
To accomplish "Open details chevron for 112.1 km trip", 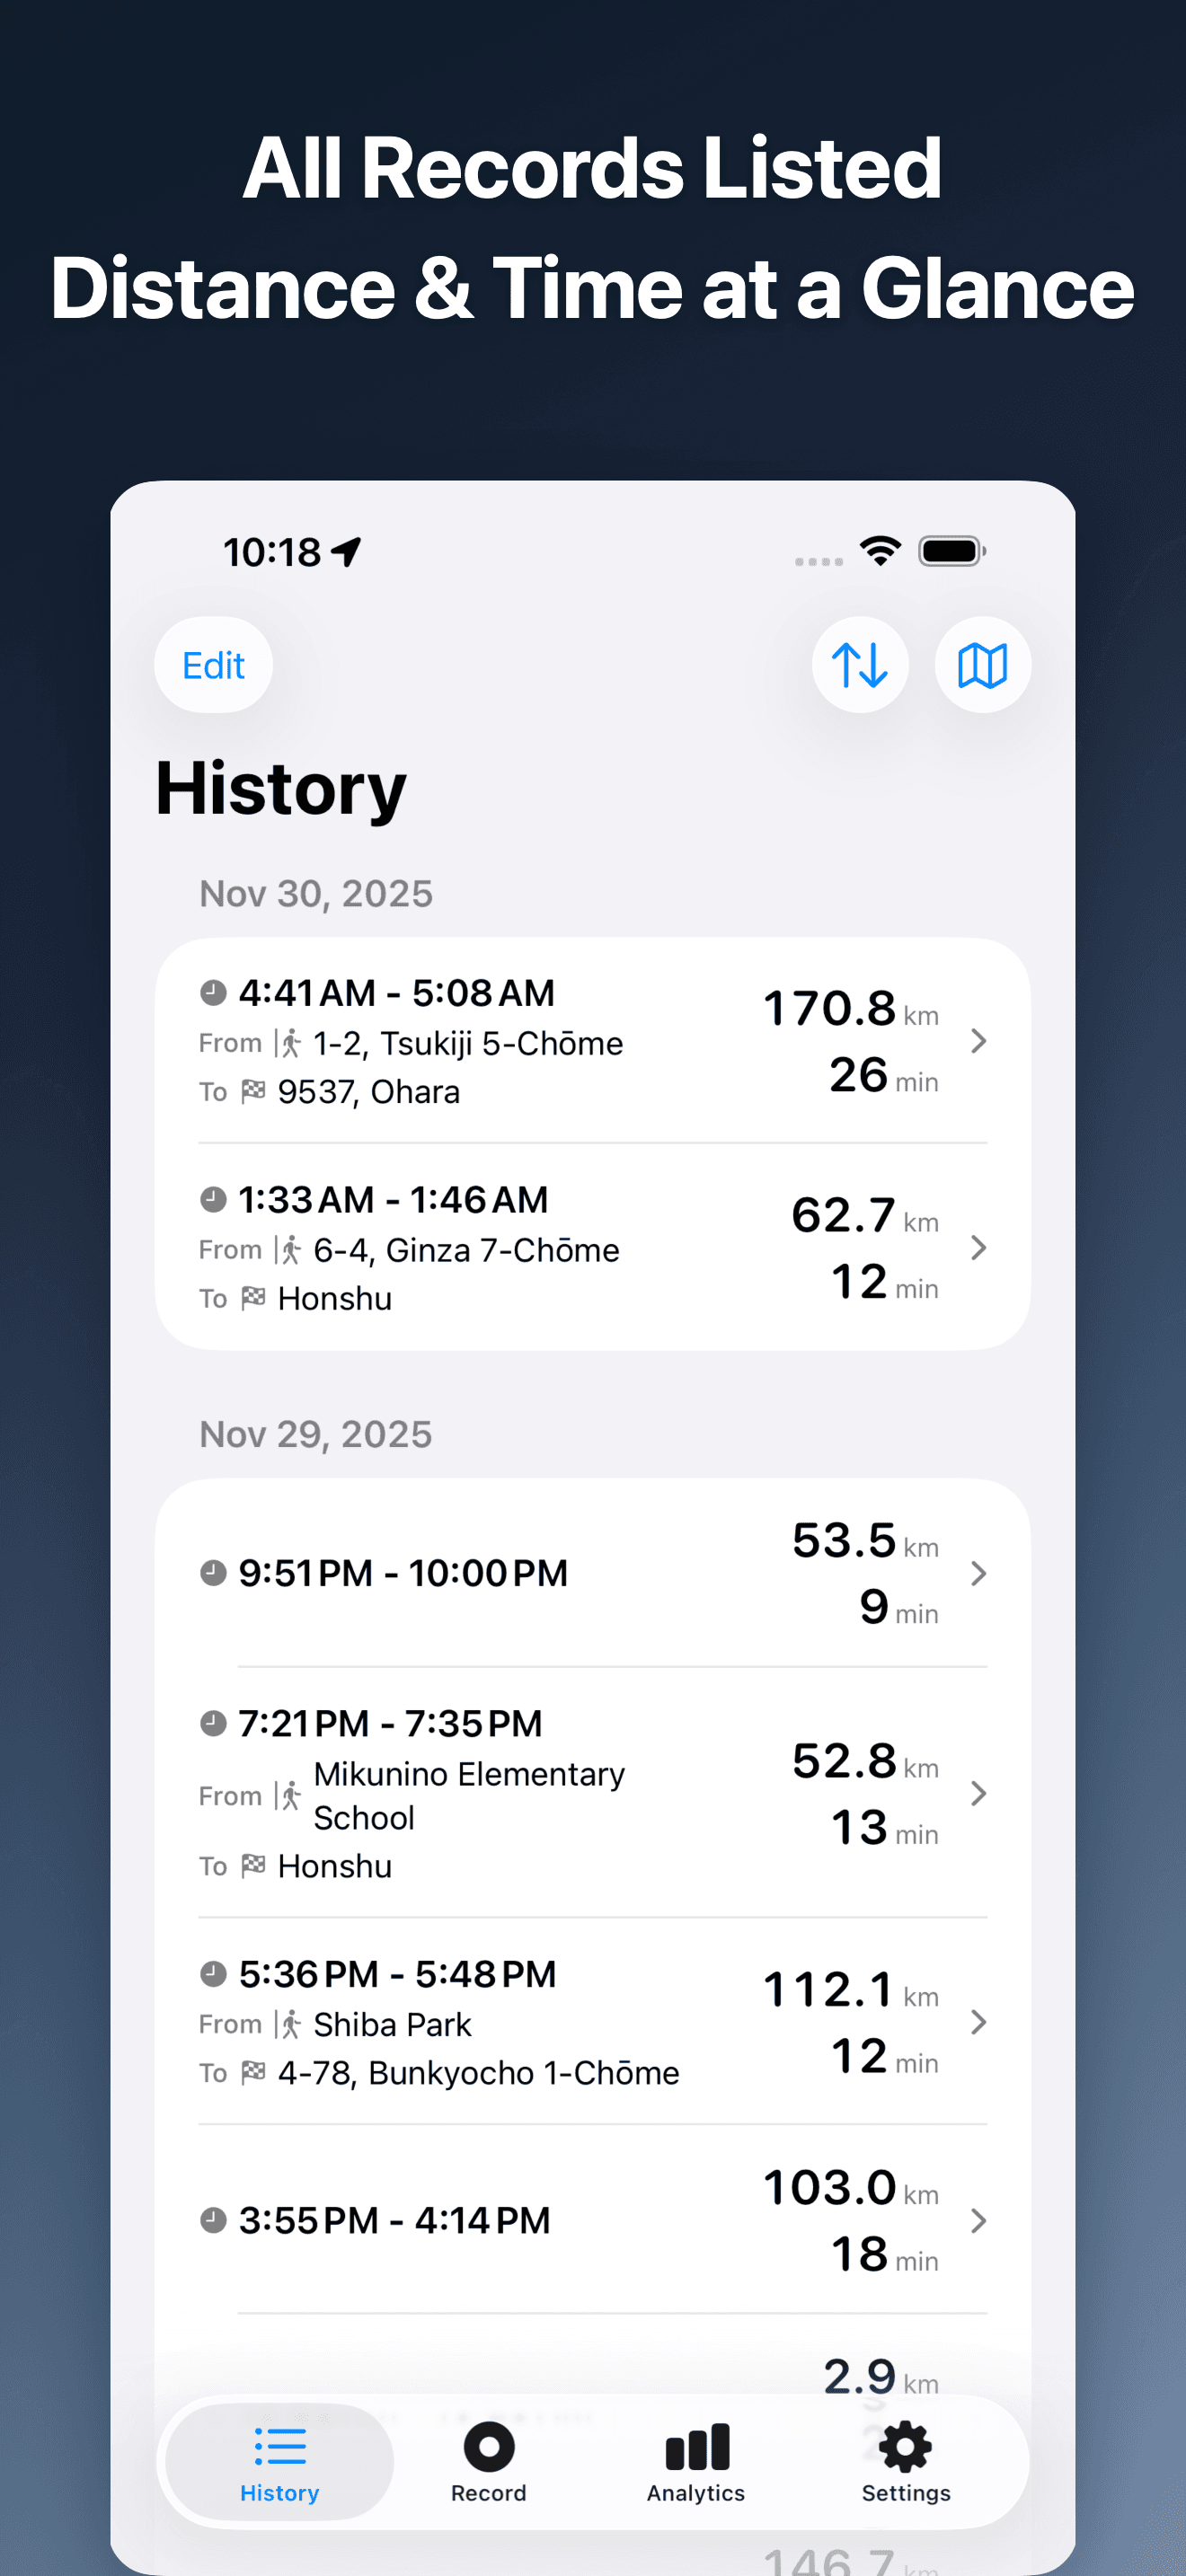I will [x=978, y=2022].
